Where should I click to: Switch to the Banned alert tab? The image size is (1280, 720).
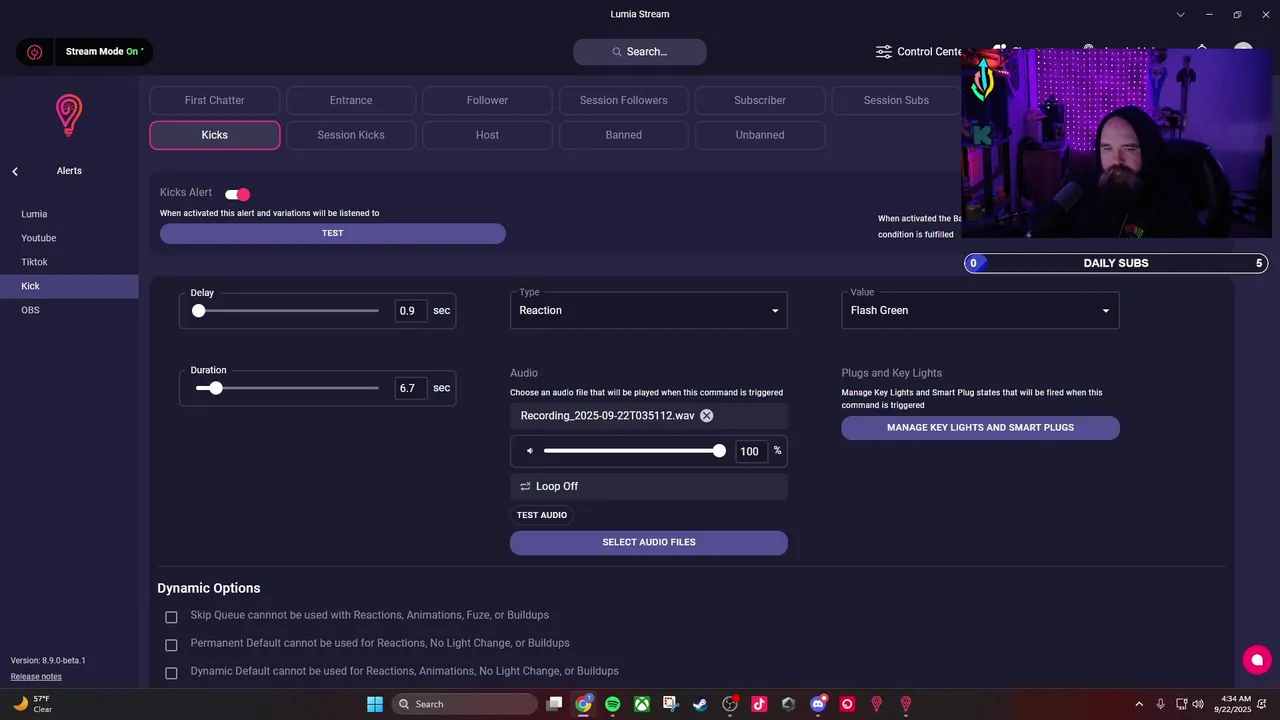point(624,135)
